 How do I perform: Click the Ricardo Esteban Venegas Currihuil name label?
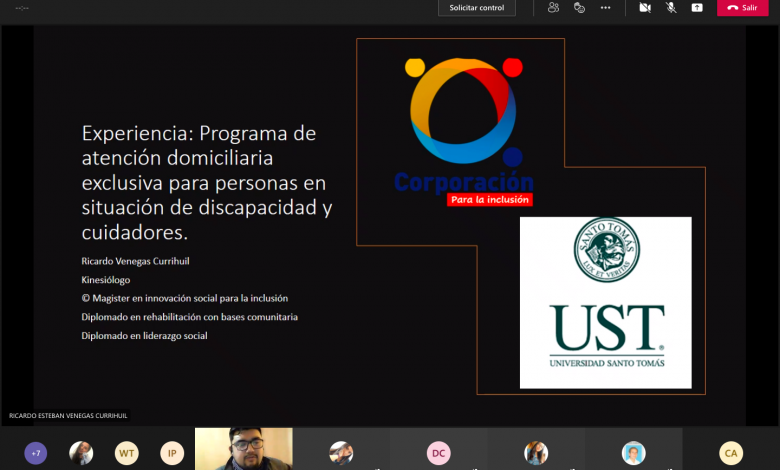(68, 415)
